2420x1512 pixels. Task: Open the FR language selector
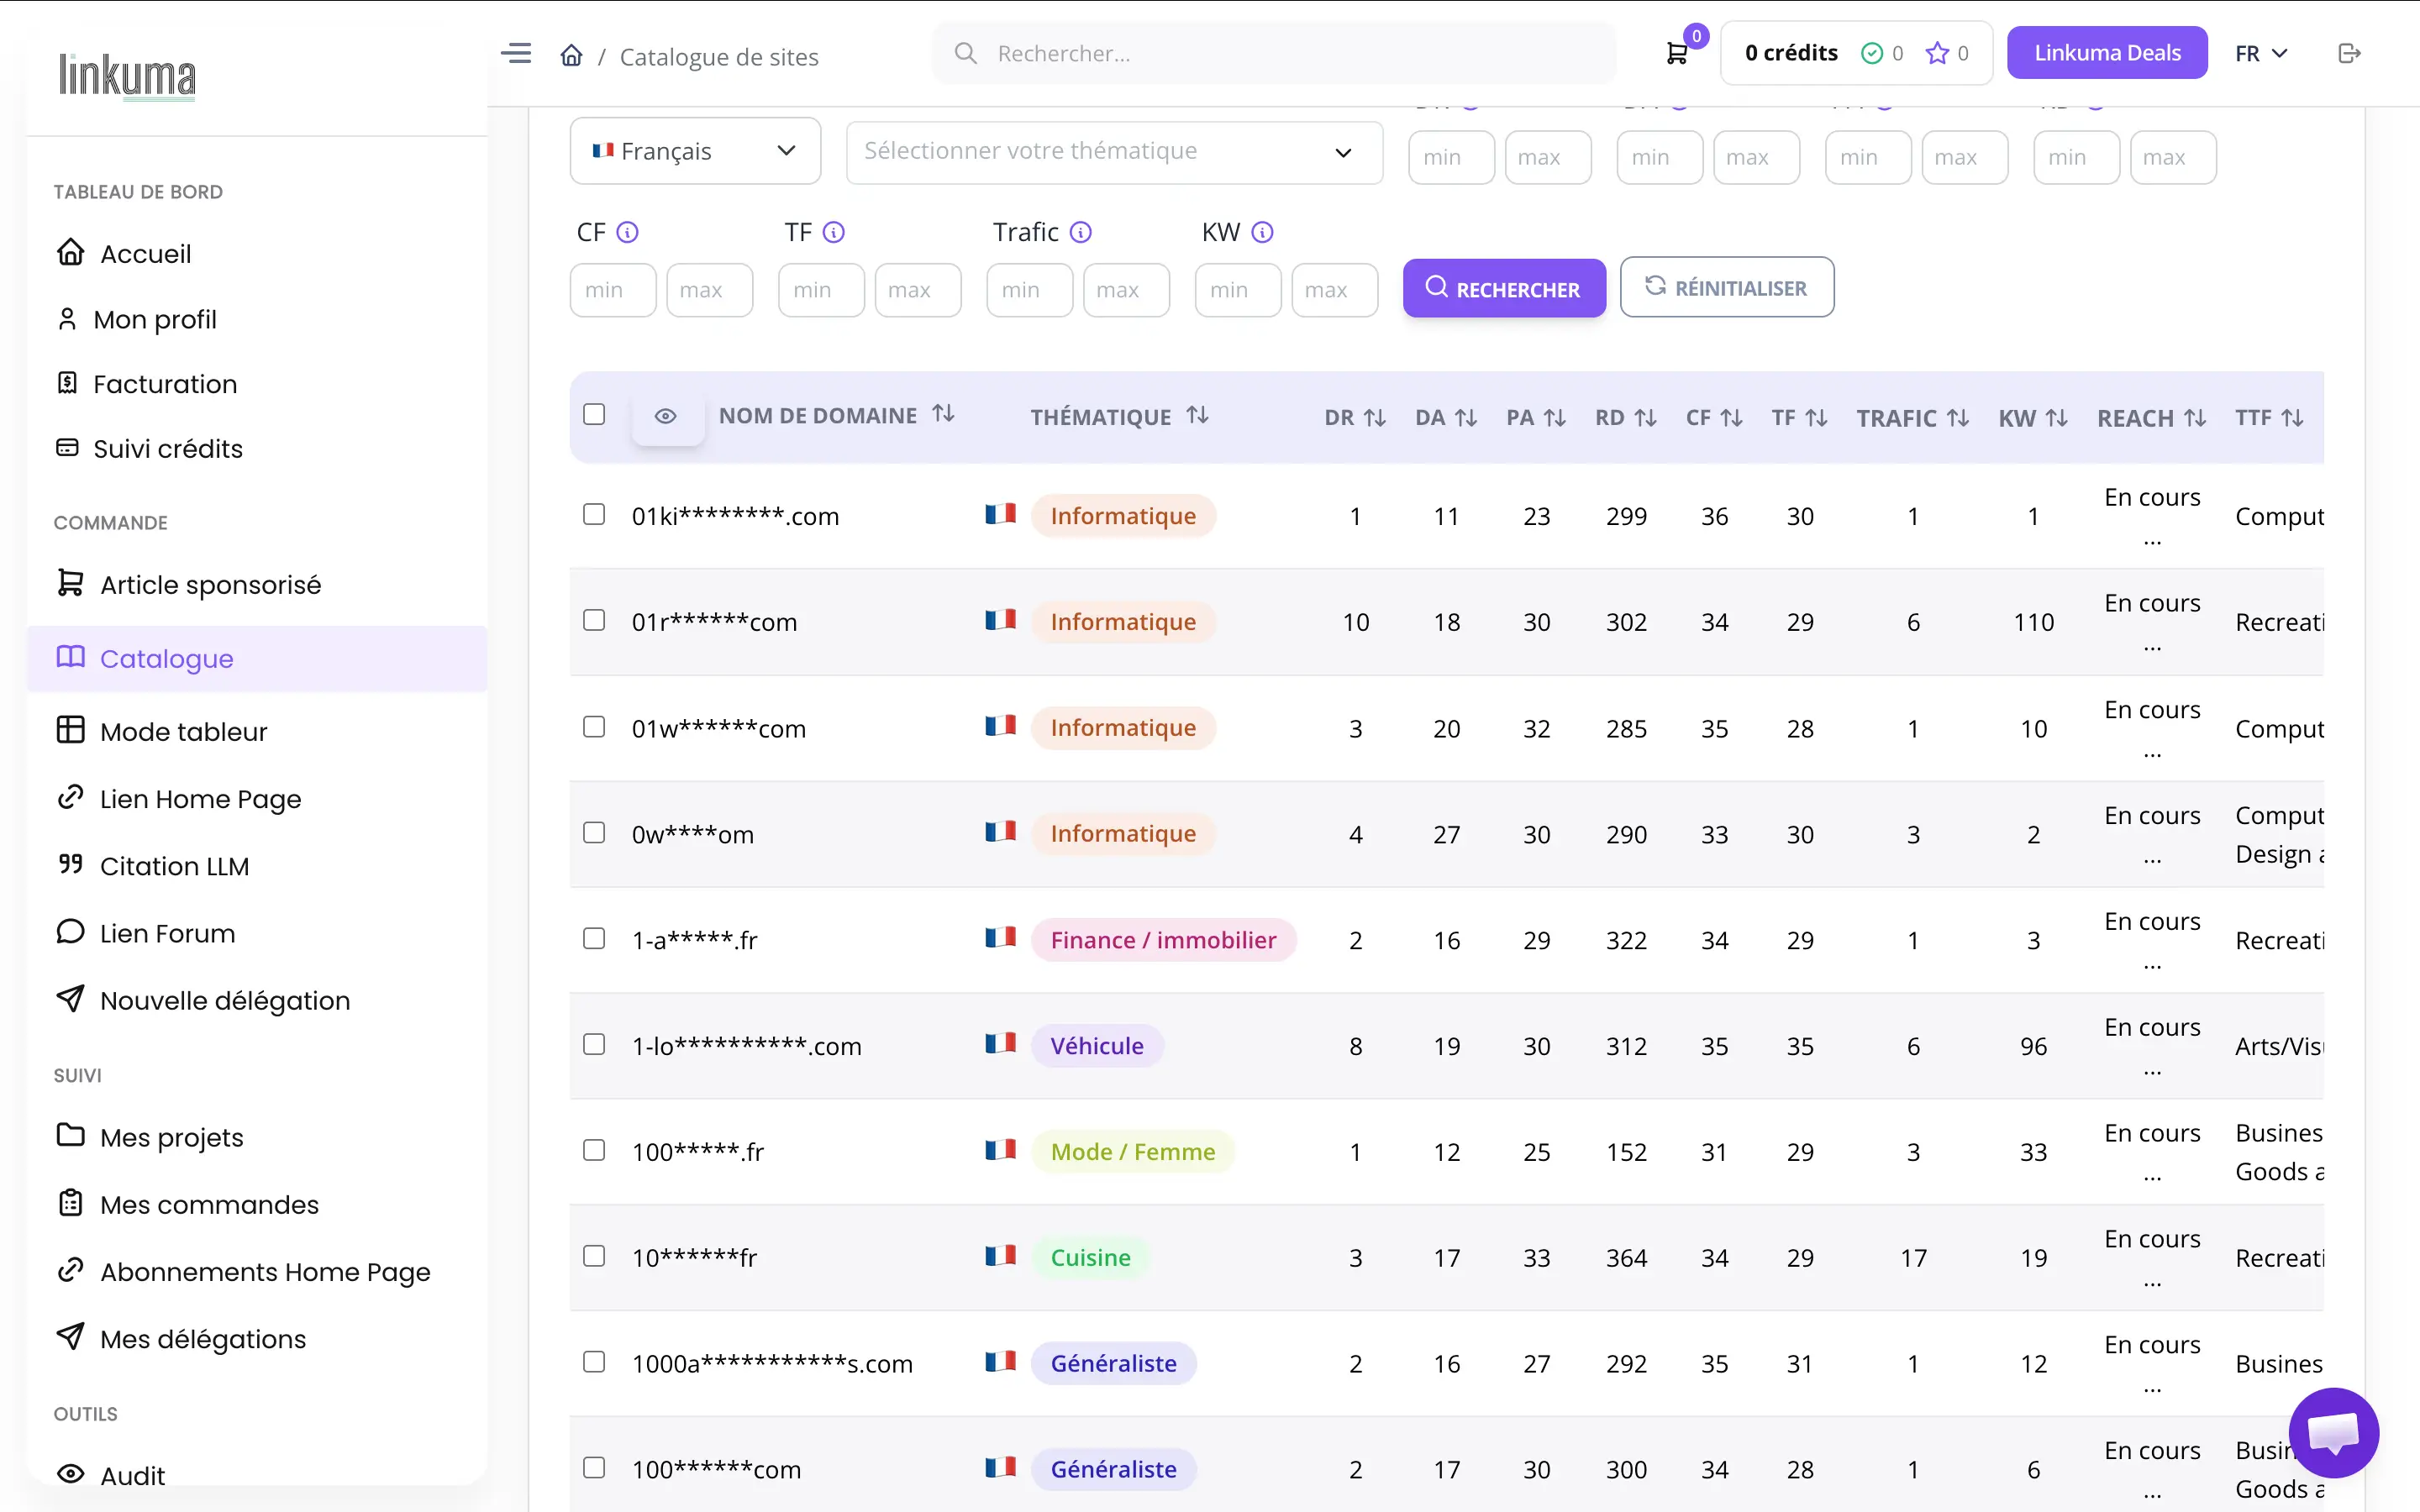pyautogui.click(x=2261, y=53)
